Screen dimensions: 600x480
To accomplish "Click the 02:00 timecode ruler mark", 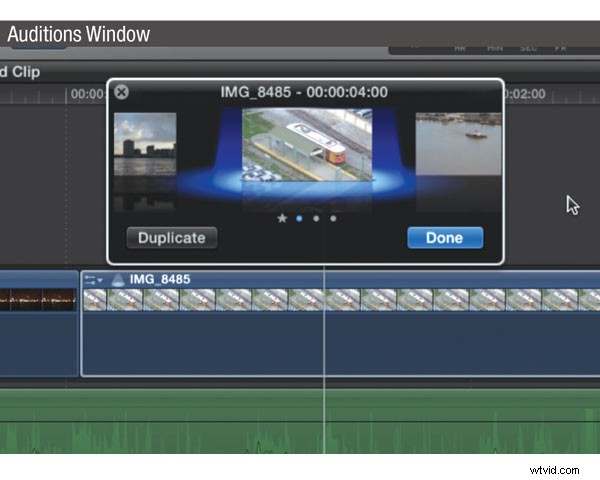I will 525,94.
